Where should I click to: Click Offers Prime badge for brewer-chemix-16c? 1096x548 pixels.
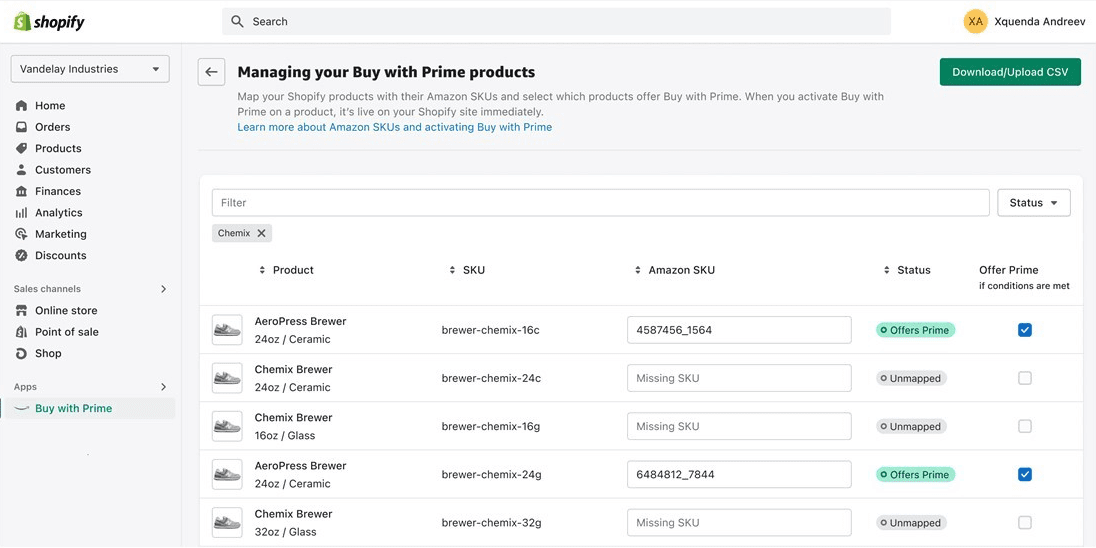(x=915, y=330)
